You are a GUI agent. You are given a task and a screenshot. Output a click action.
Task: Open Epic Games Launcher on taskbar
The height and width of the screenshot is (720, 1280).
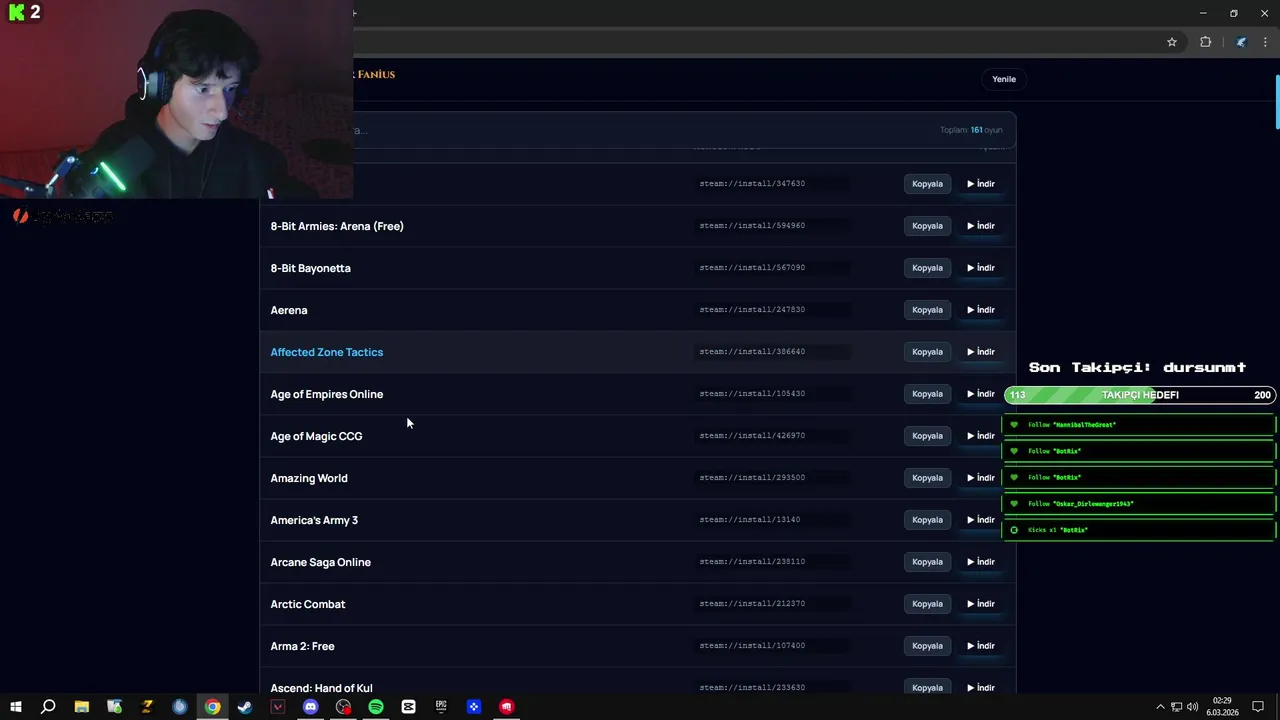point(441,707)
